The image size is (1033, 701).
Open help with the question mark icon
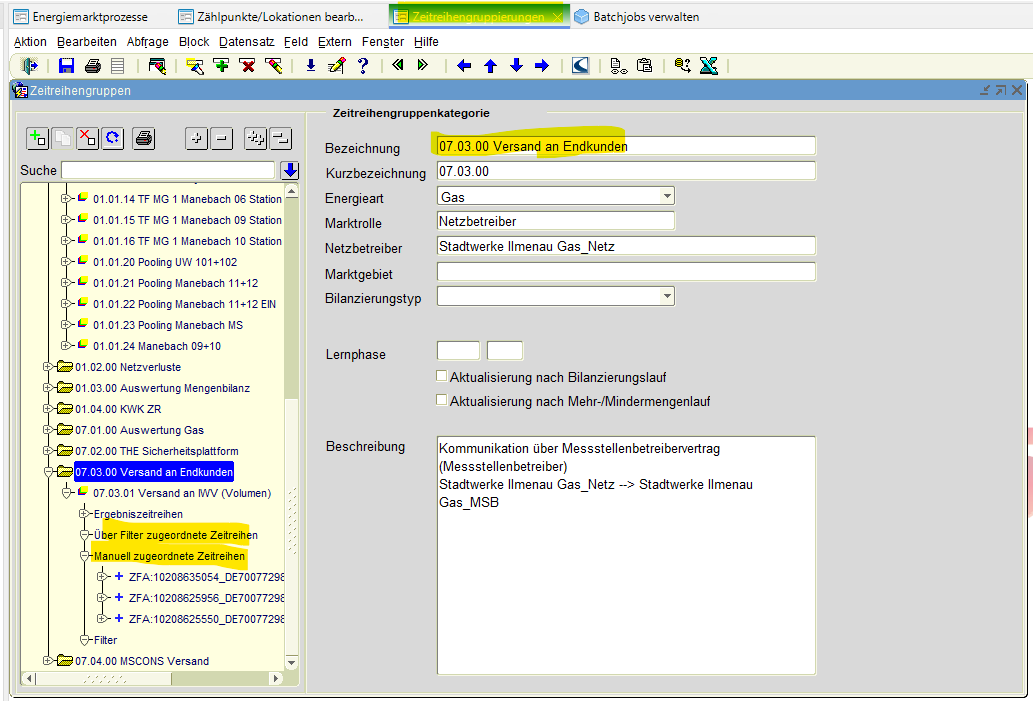point(363,66)
